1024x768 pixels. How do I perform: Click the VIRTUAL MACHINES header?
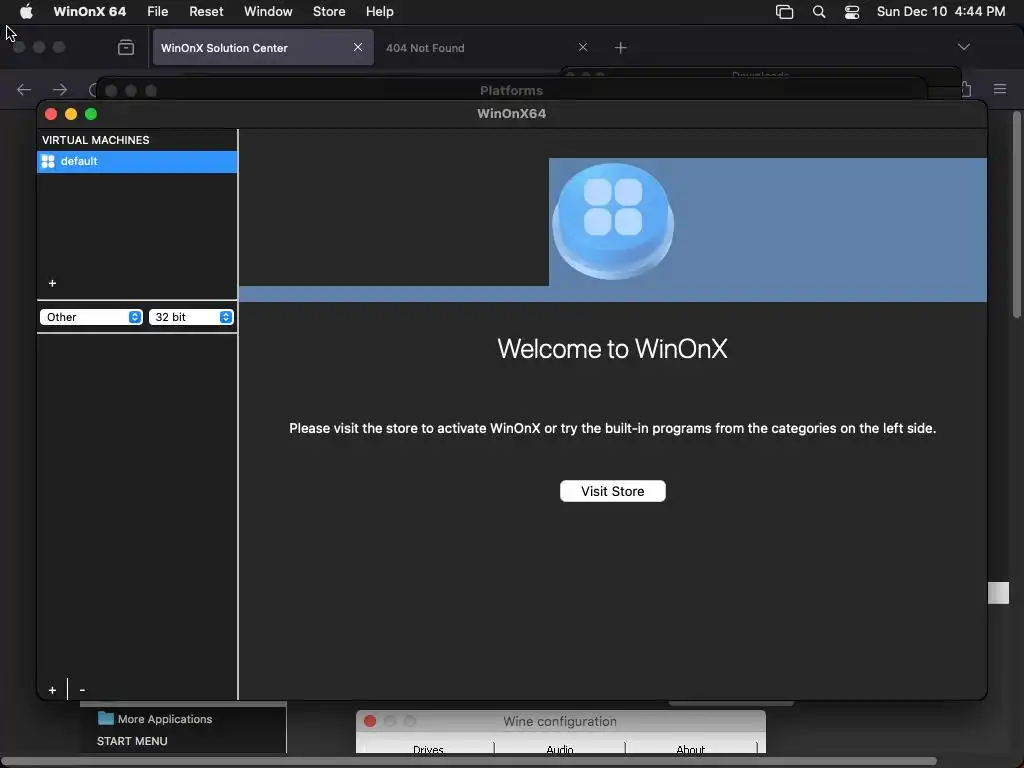coord(95,140)
